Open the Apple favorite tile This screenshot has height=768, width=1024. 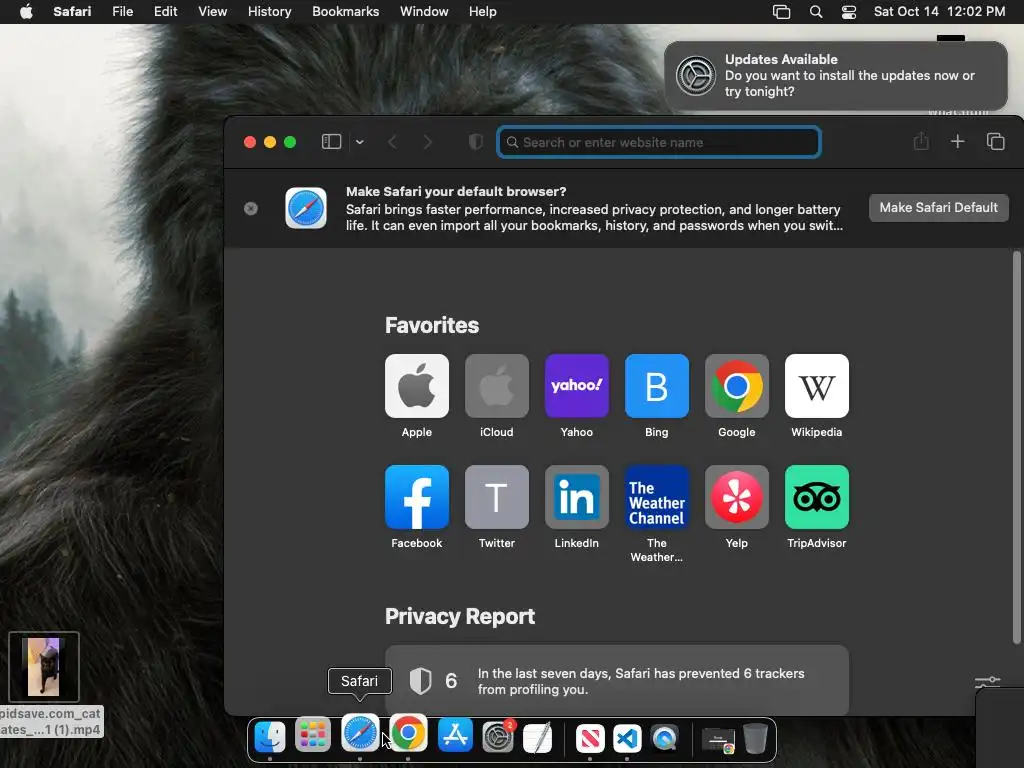pyautogui.click(x=417, y=386)
